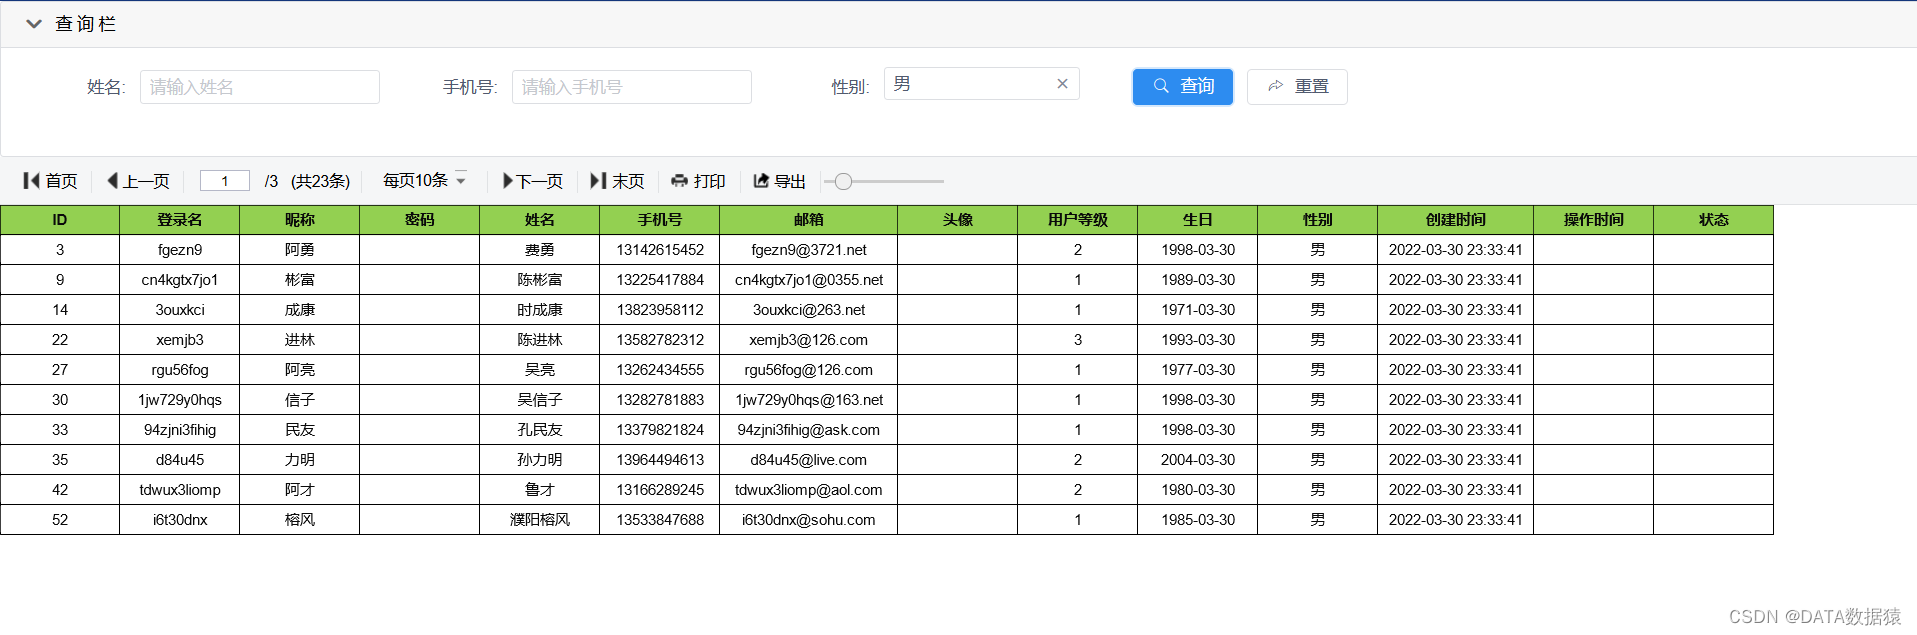Select the login name tdwux3liomp cell
The height and width of the screenshot is (635, 1917).
(x=180, y=490)
